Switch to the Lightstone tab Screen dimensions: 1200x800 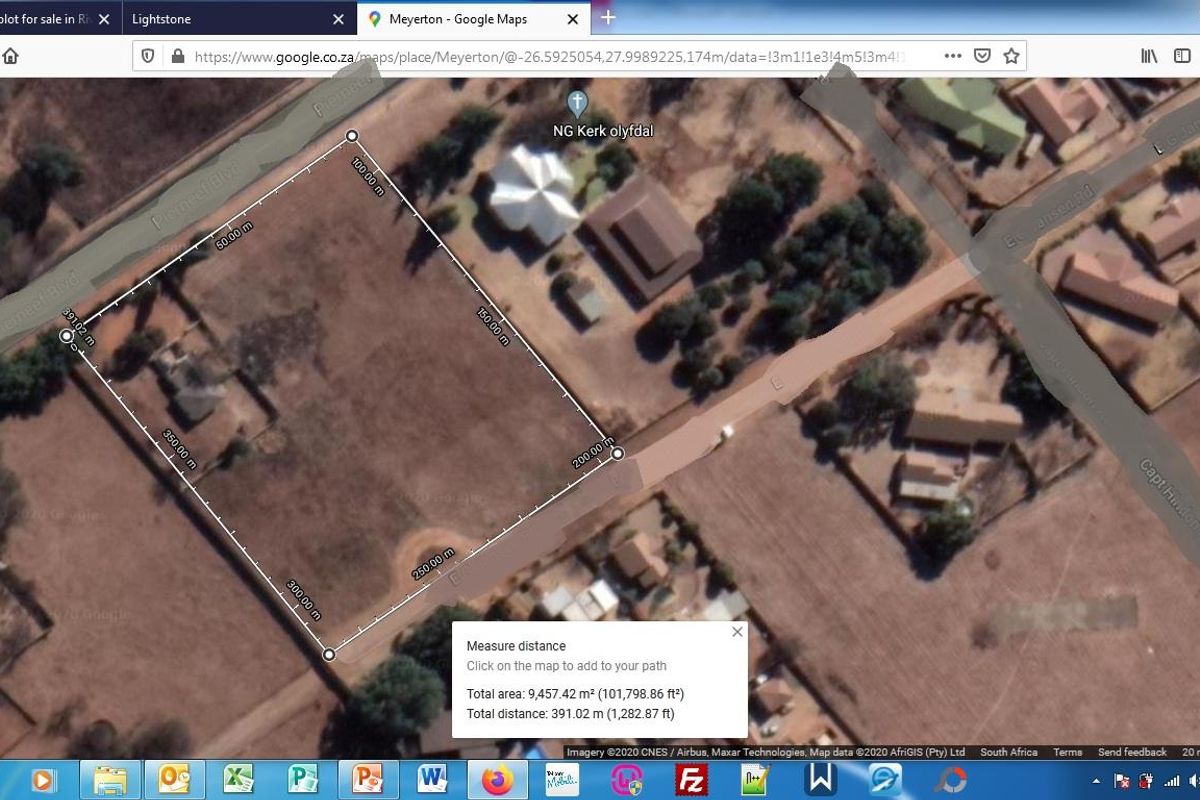[230, 18]
